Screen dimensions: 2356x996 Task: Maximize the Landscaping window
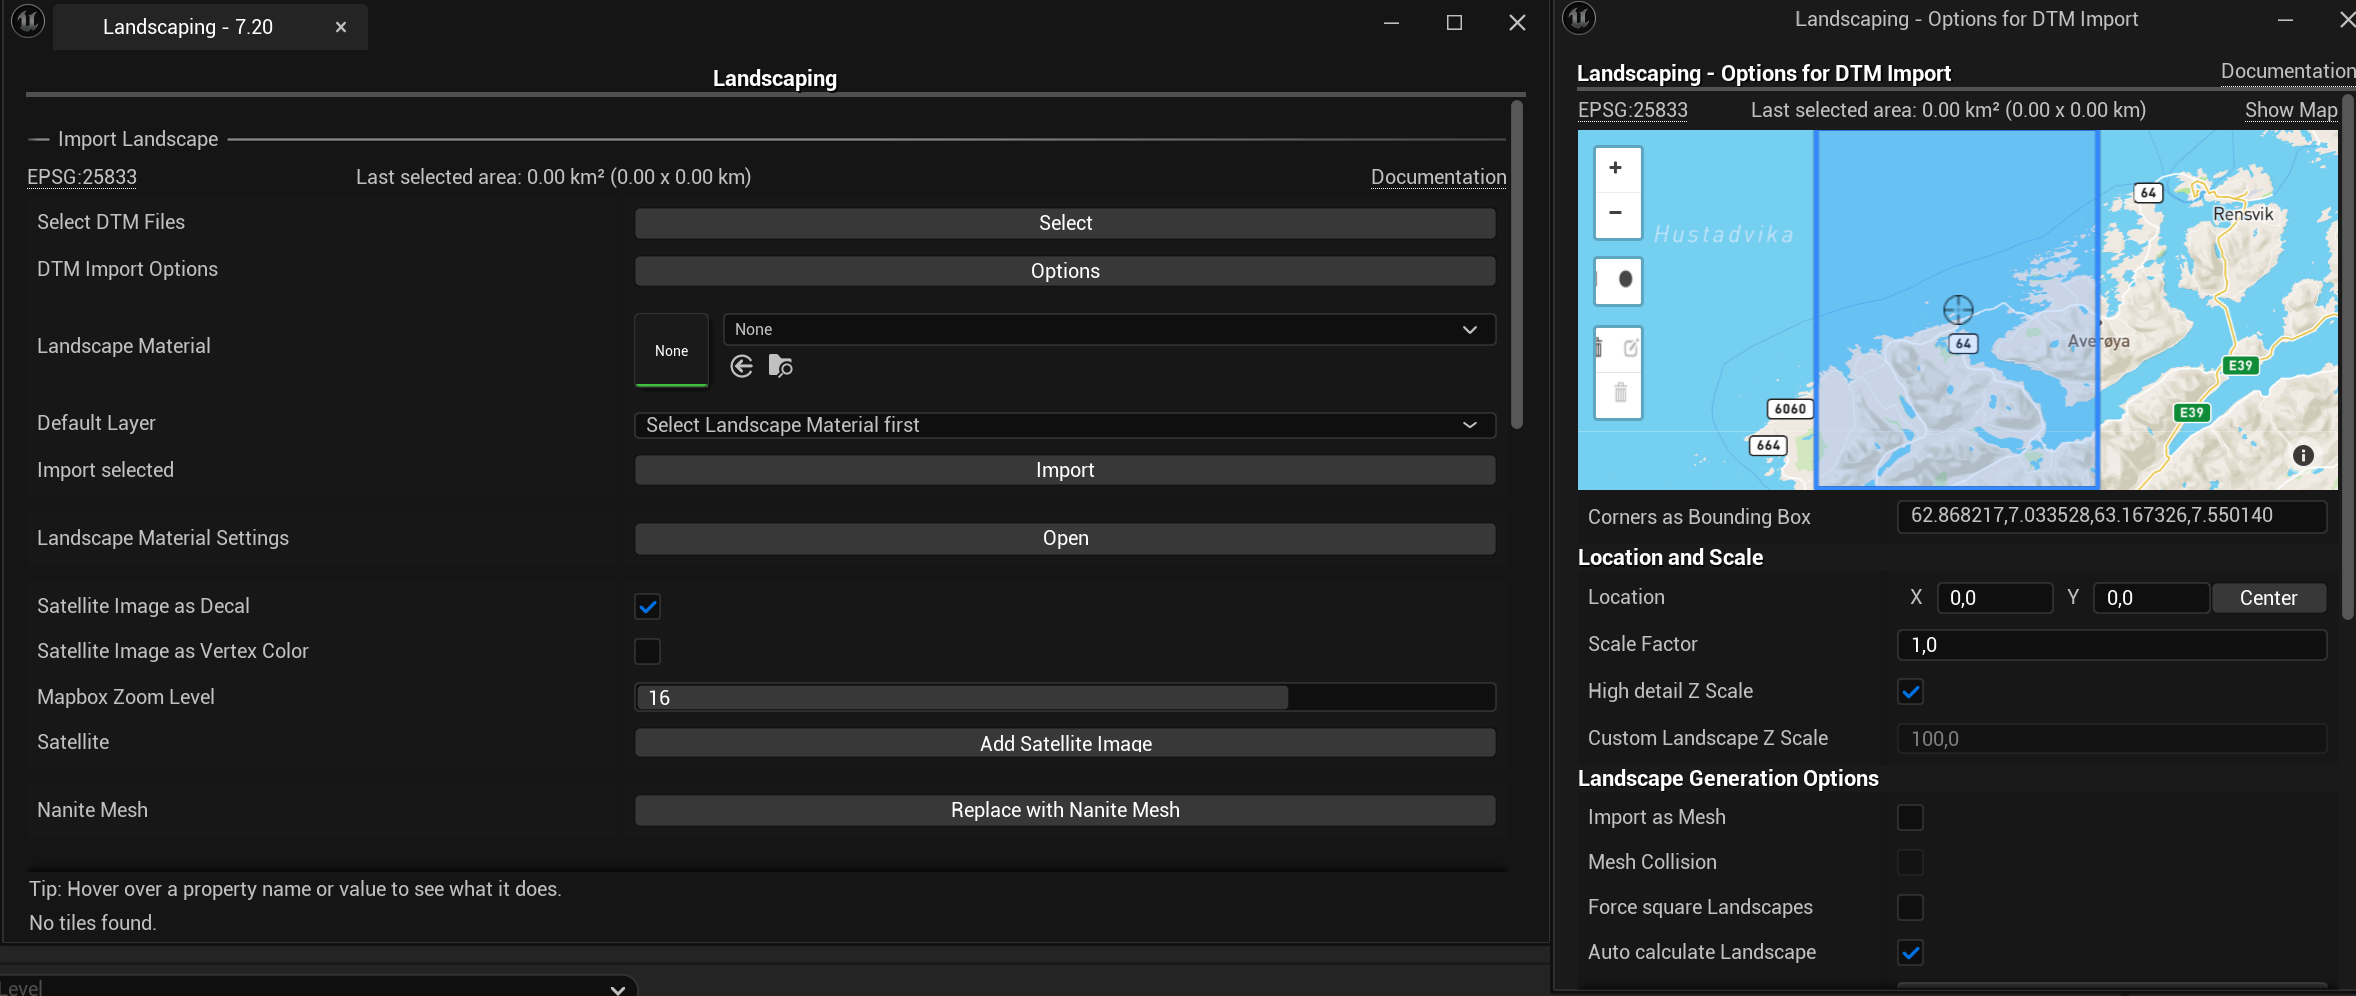[1454, 22]
